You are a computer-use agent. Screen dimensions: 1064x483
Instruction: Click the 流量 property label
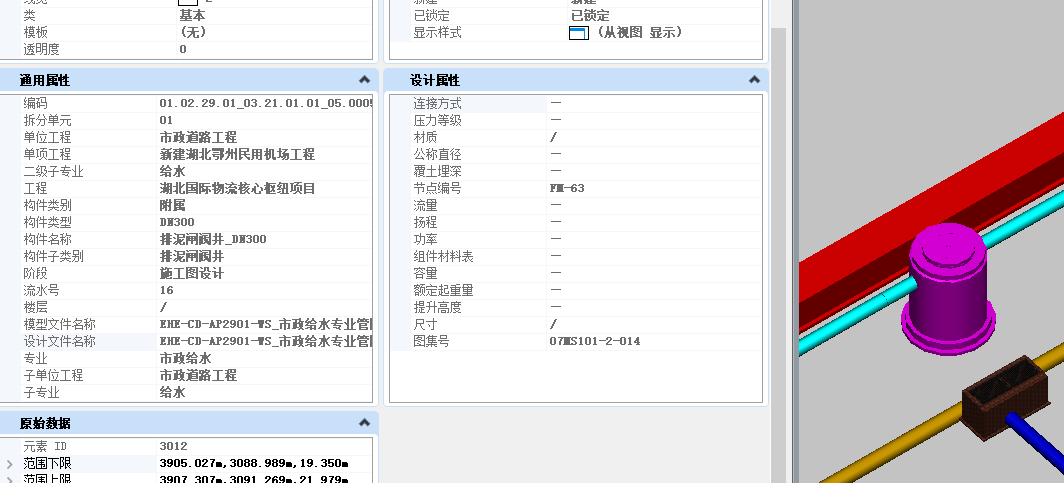coord(425,205)
